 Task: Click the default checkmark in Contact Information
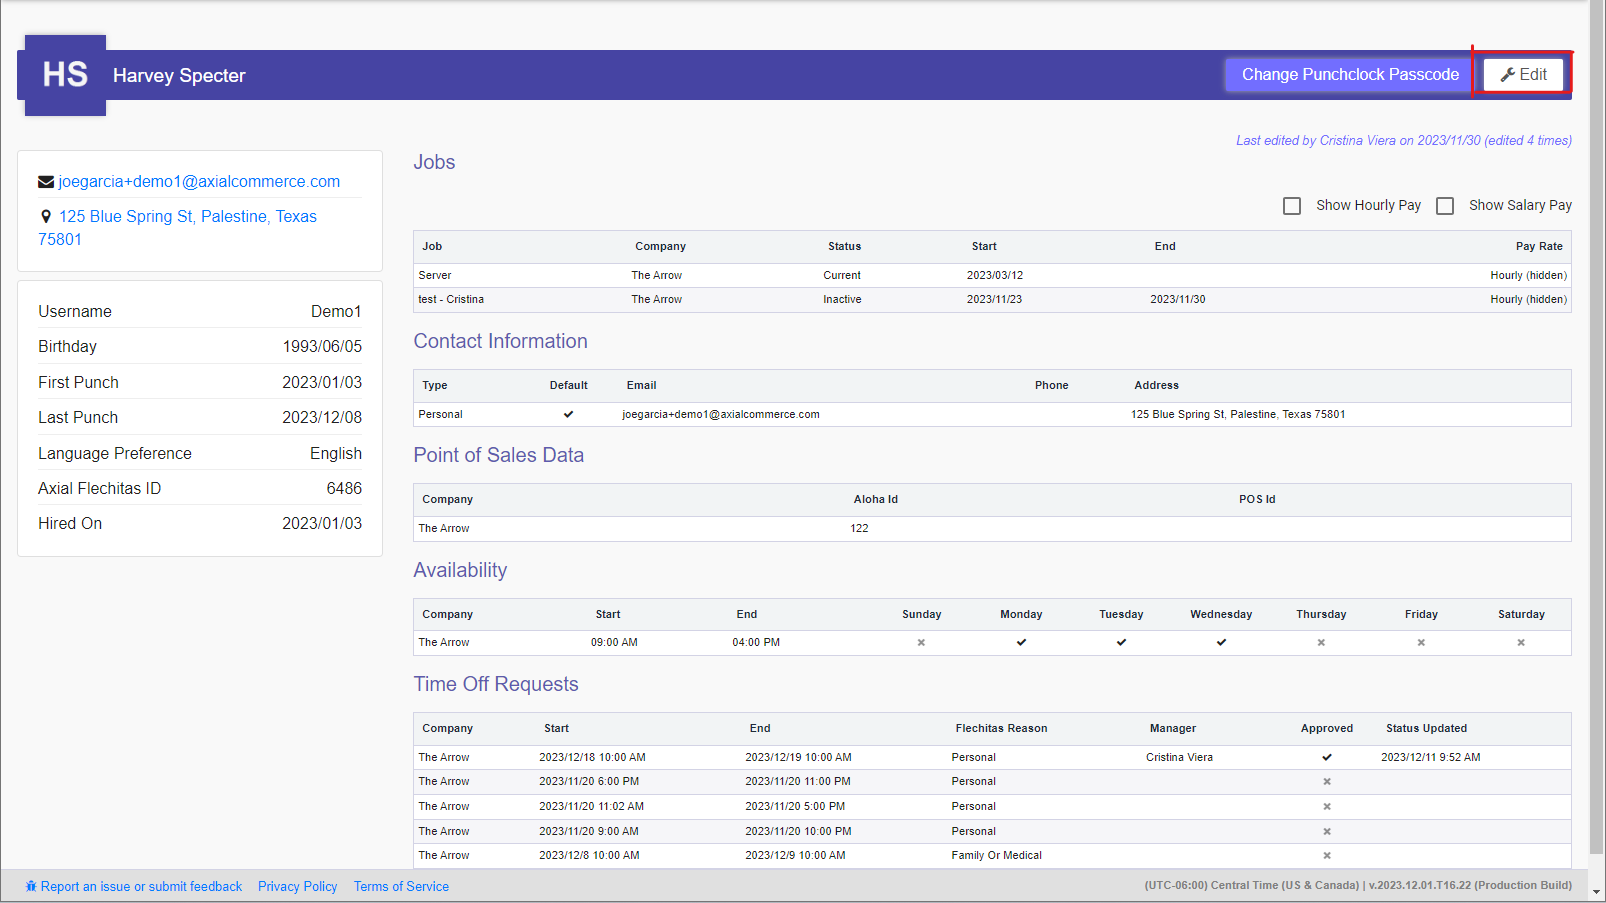[568, 414]
